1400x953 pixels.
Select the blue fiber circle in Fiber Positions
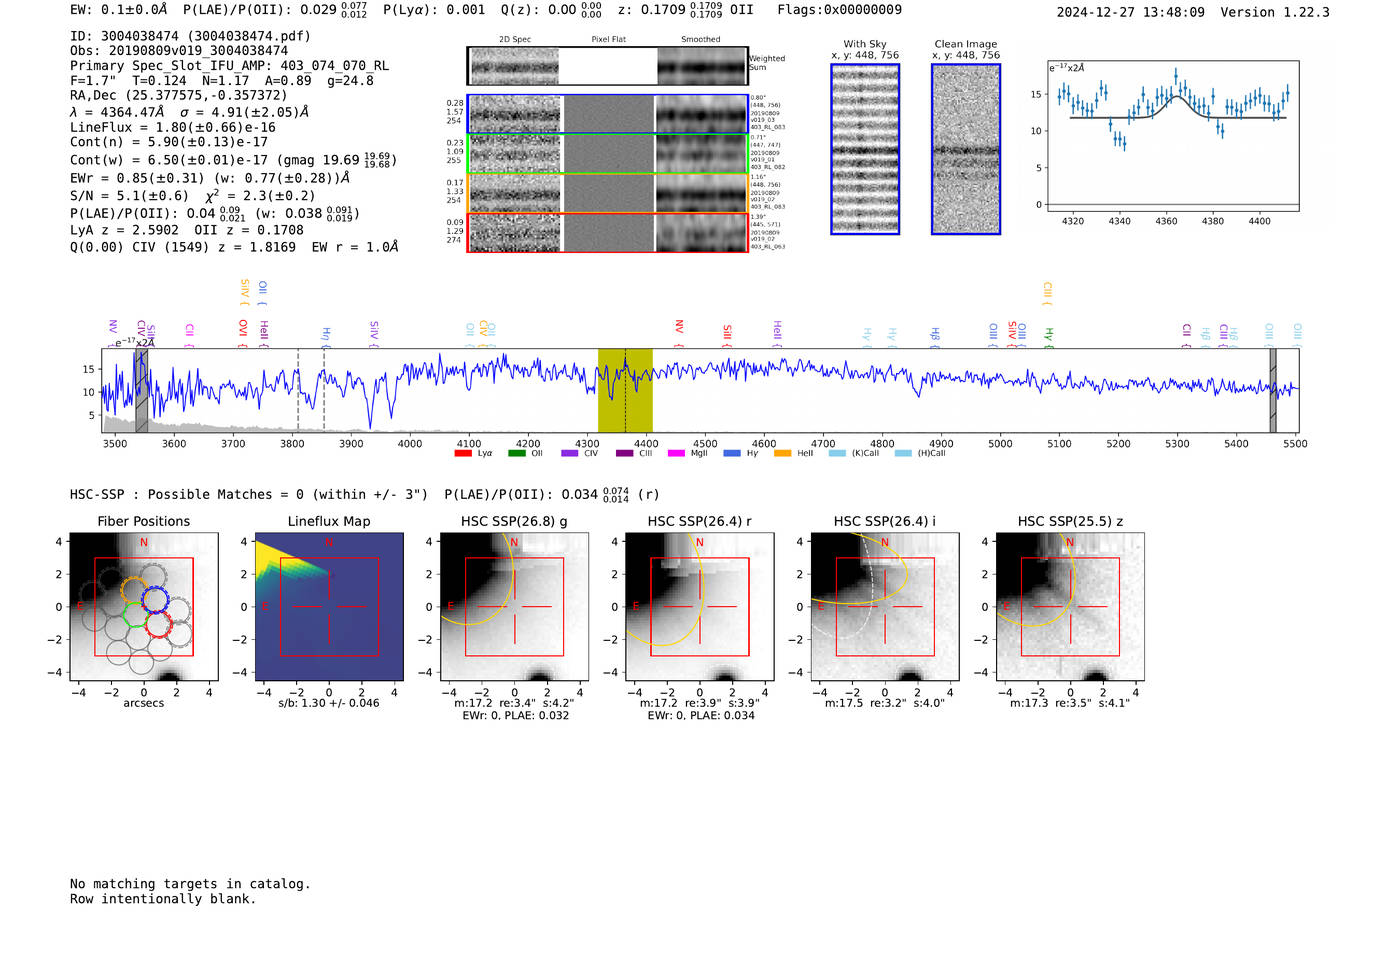pyautogui.click(x=155, y=599)
